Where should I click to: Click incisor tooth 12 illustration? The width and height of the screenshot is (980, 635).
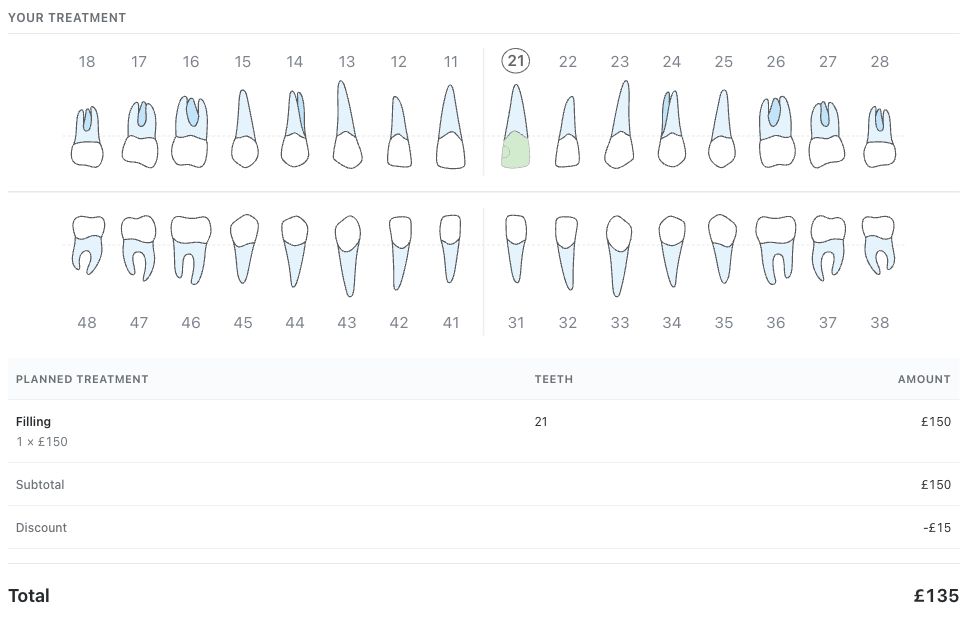point(399,132)
